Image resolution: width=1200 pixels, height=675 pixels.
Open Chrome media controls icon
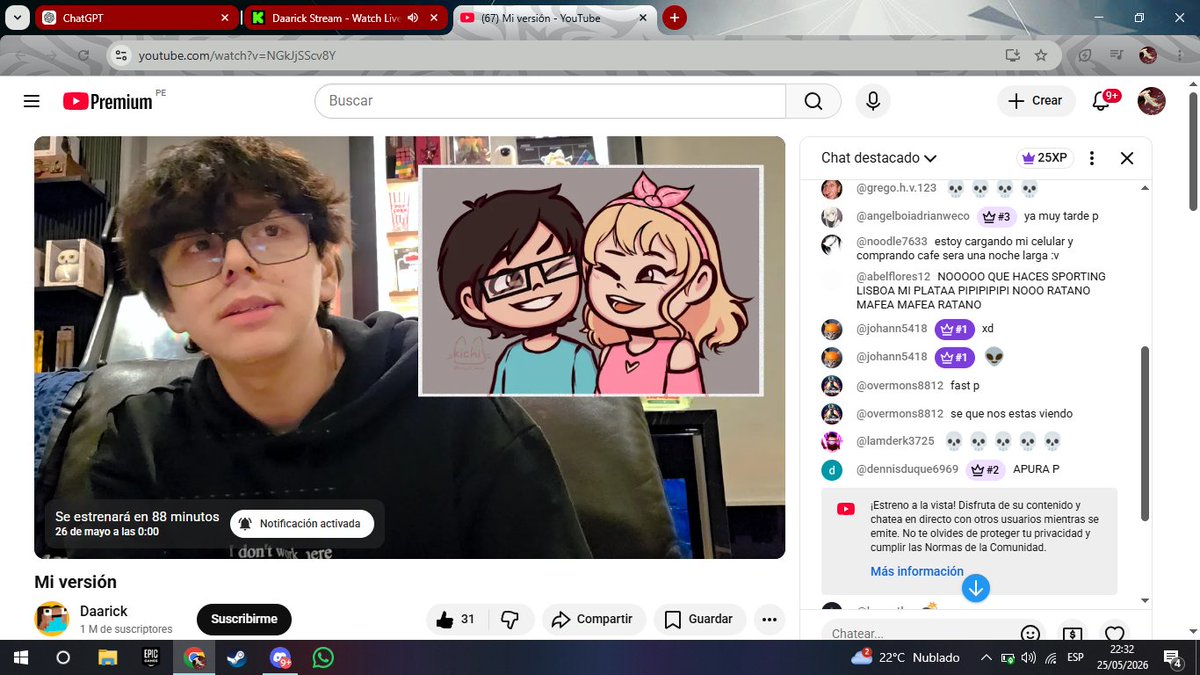(x=1118, y=55)
